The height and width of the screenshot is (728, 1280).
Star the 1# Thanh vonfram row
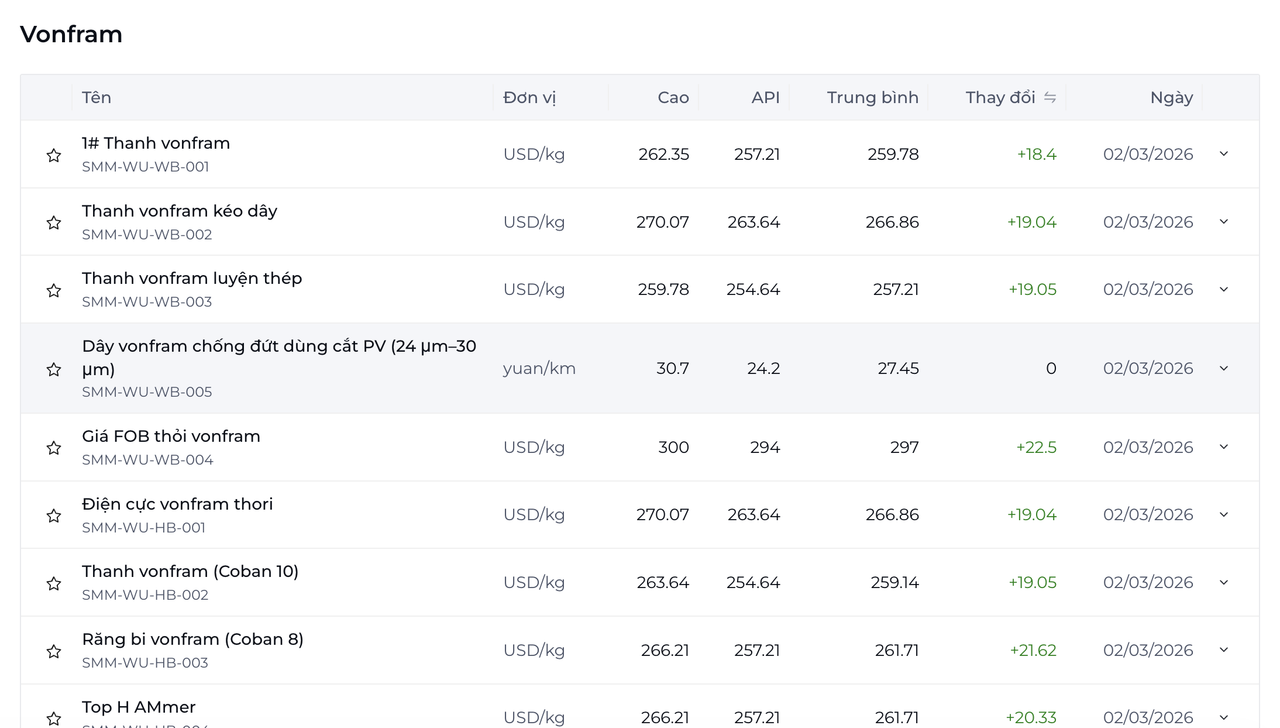[54, 155]
